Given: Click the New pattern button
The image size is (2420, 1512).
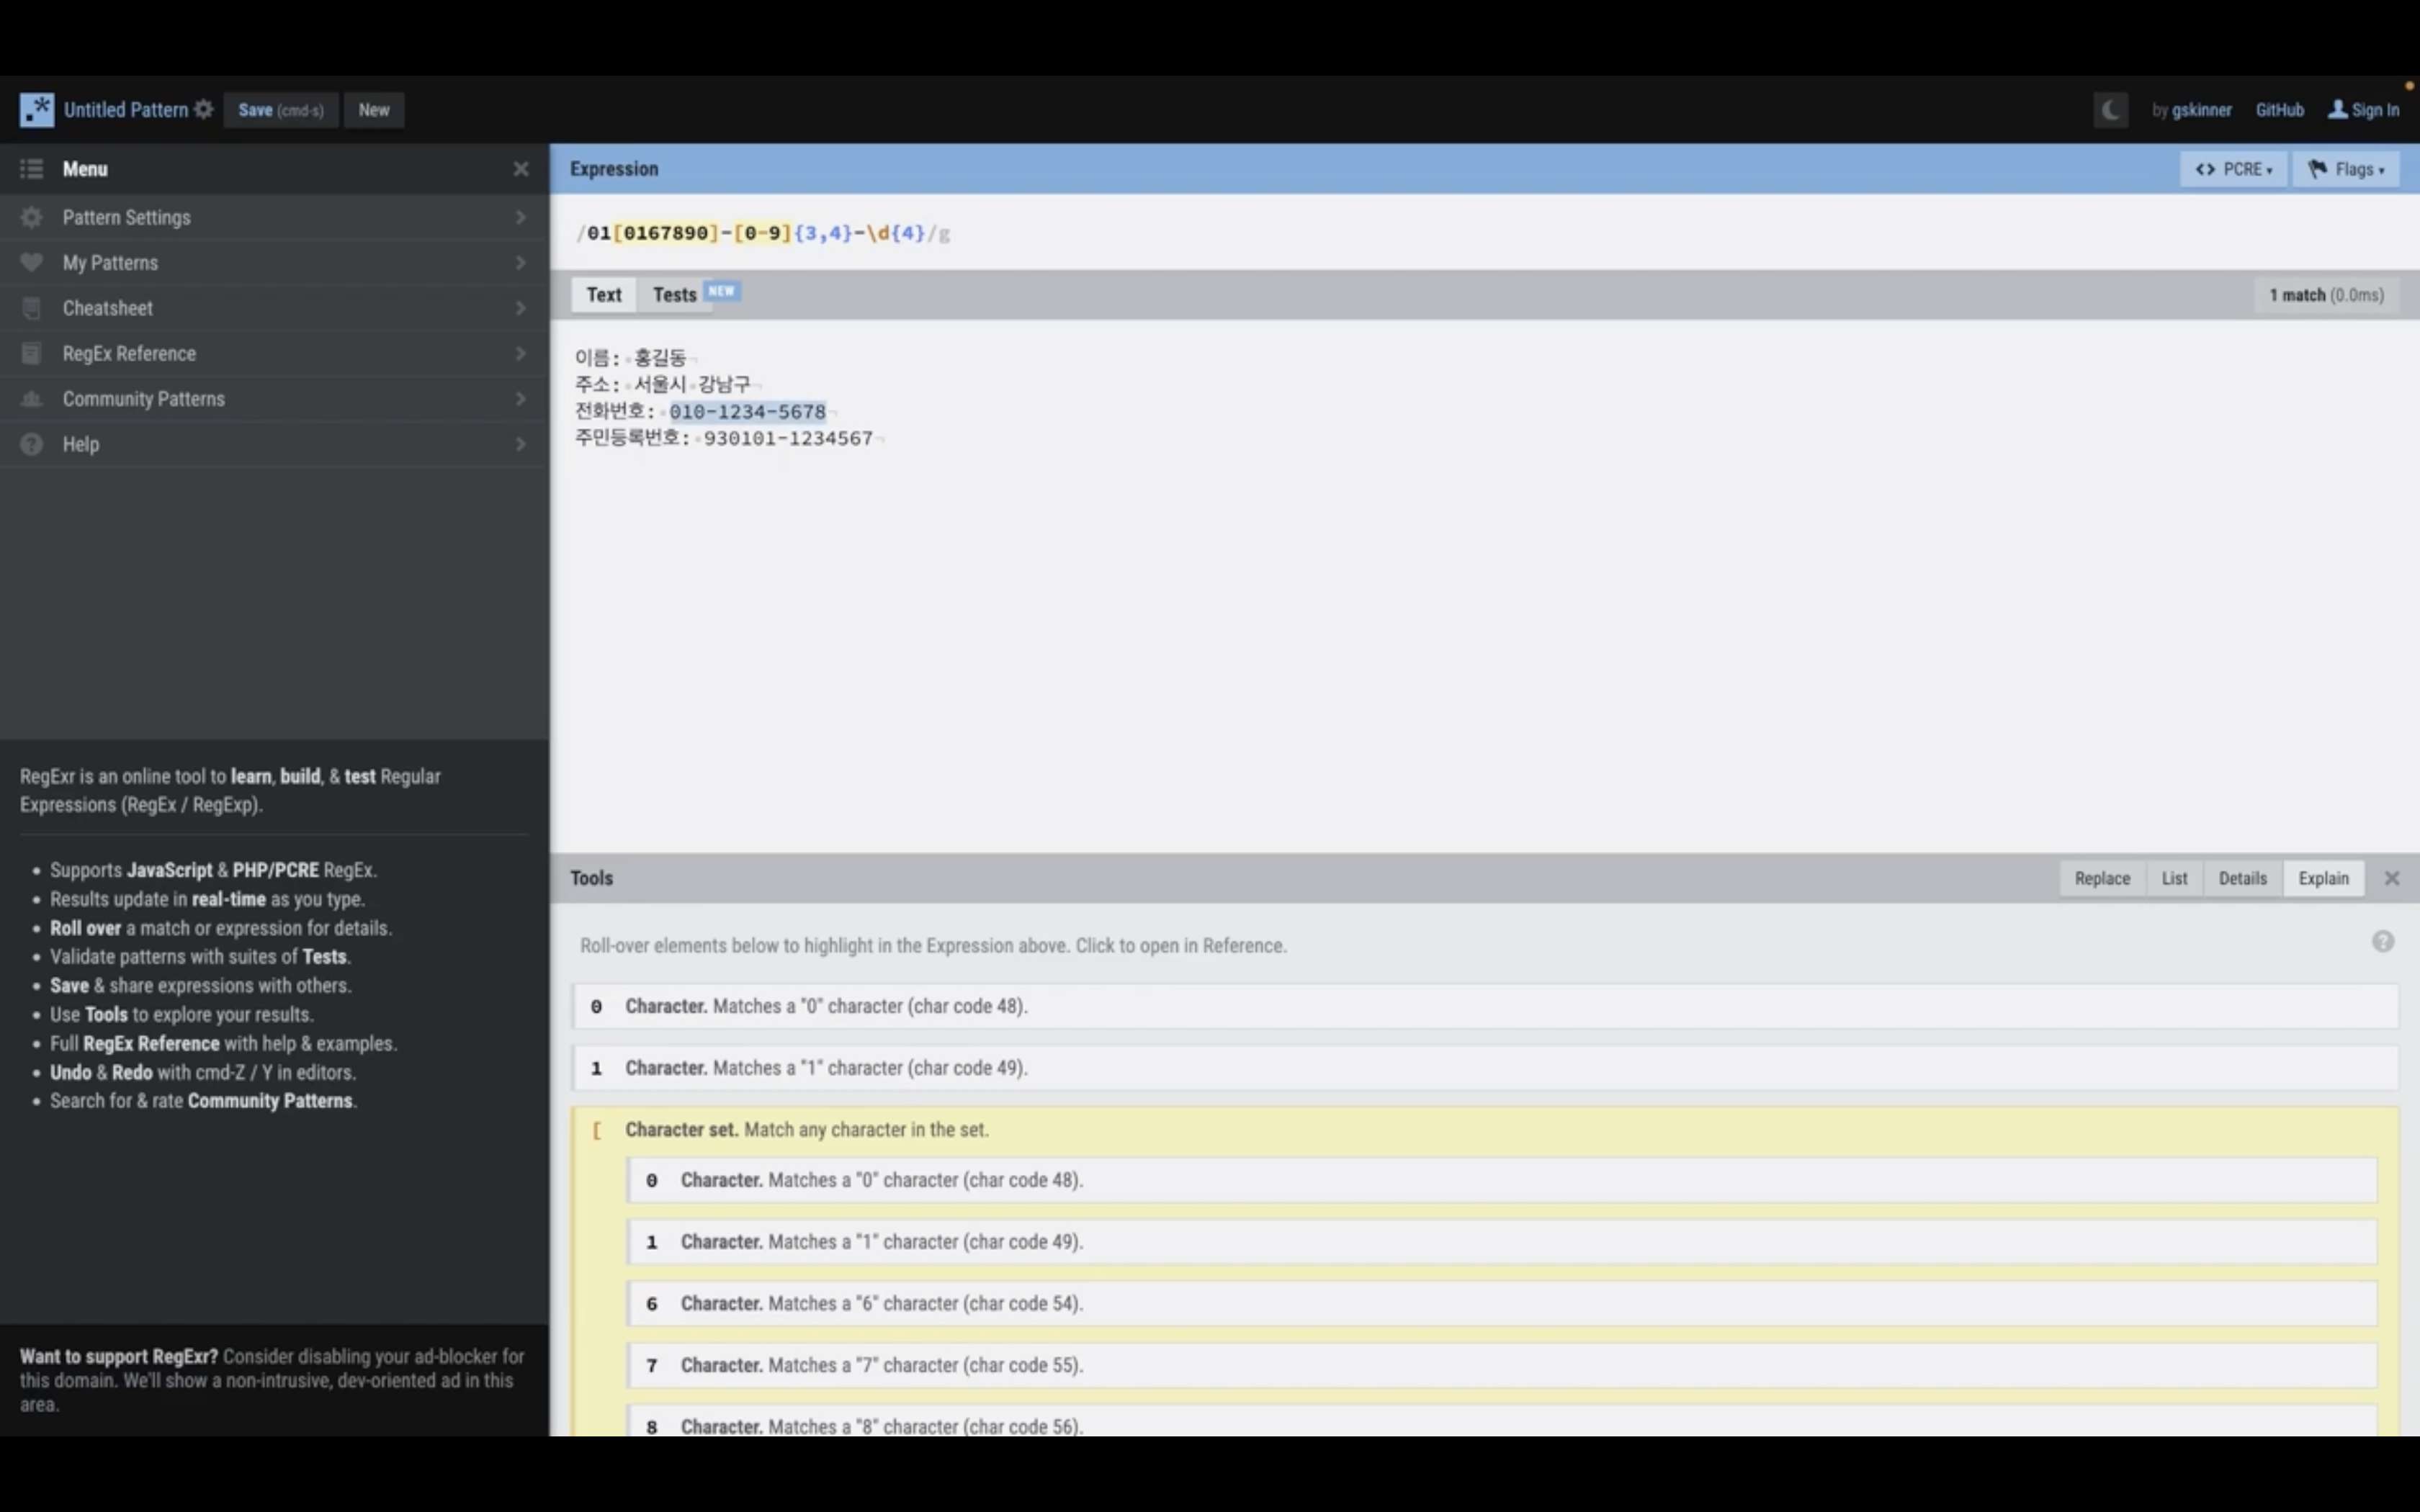Looking at the screenshot, I should tap(374, 110).
